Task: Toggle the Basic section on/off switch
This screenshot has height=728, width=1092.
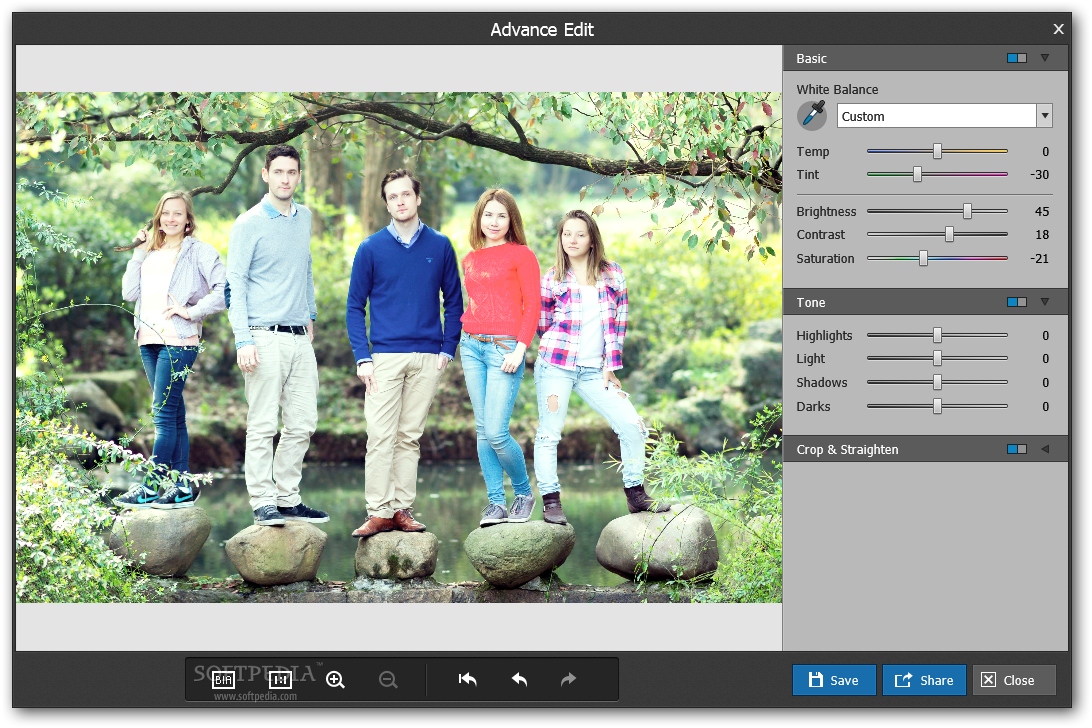Action: 1016,59
